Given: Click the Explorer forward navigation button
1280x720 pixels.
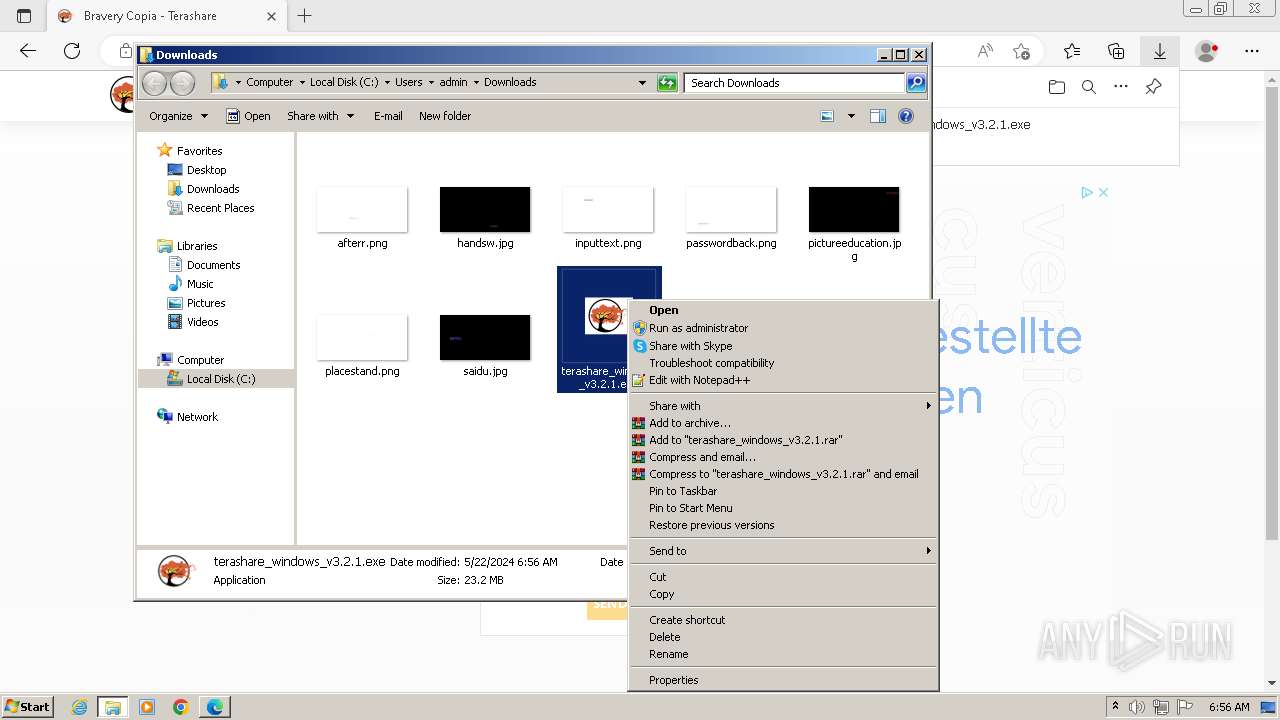Looking at the screenshot, I should pyautogui.click(x=182, y=83).
